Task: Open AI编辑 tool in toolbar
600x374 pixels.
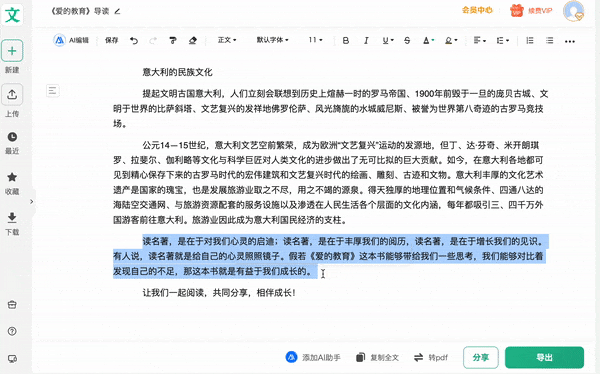Action: click(x=71, y=40)
